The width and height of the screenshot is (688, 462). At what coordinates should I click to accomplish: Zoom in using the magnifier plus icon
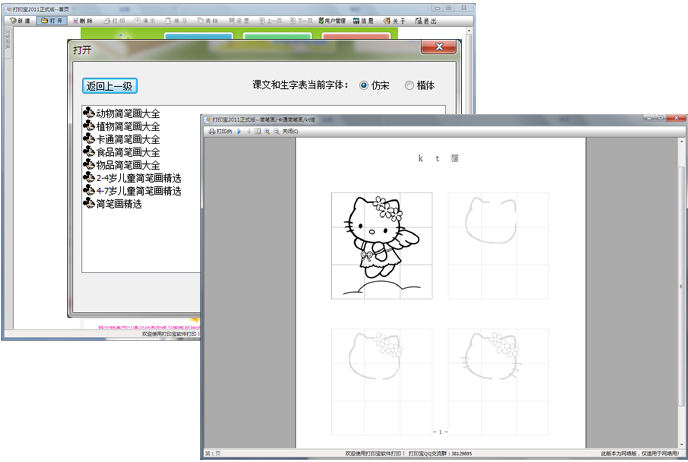click(266, 131)
